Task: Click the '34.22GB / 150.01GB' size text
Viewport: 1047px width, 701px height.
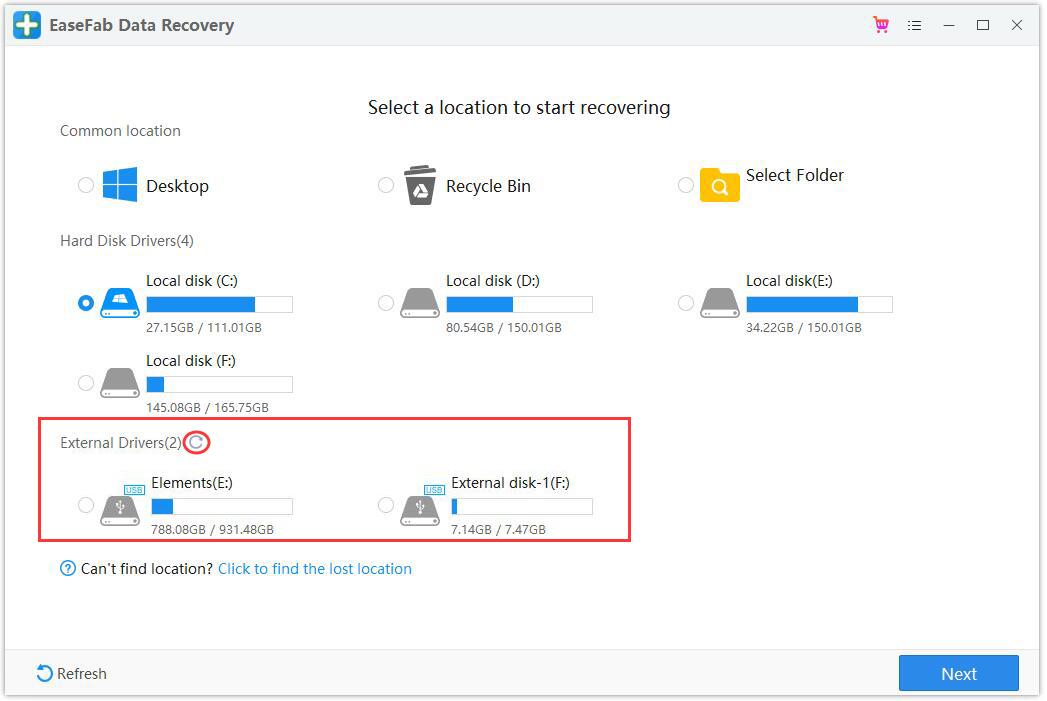Action: click(x=804, y=328)
